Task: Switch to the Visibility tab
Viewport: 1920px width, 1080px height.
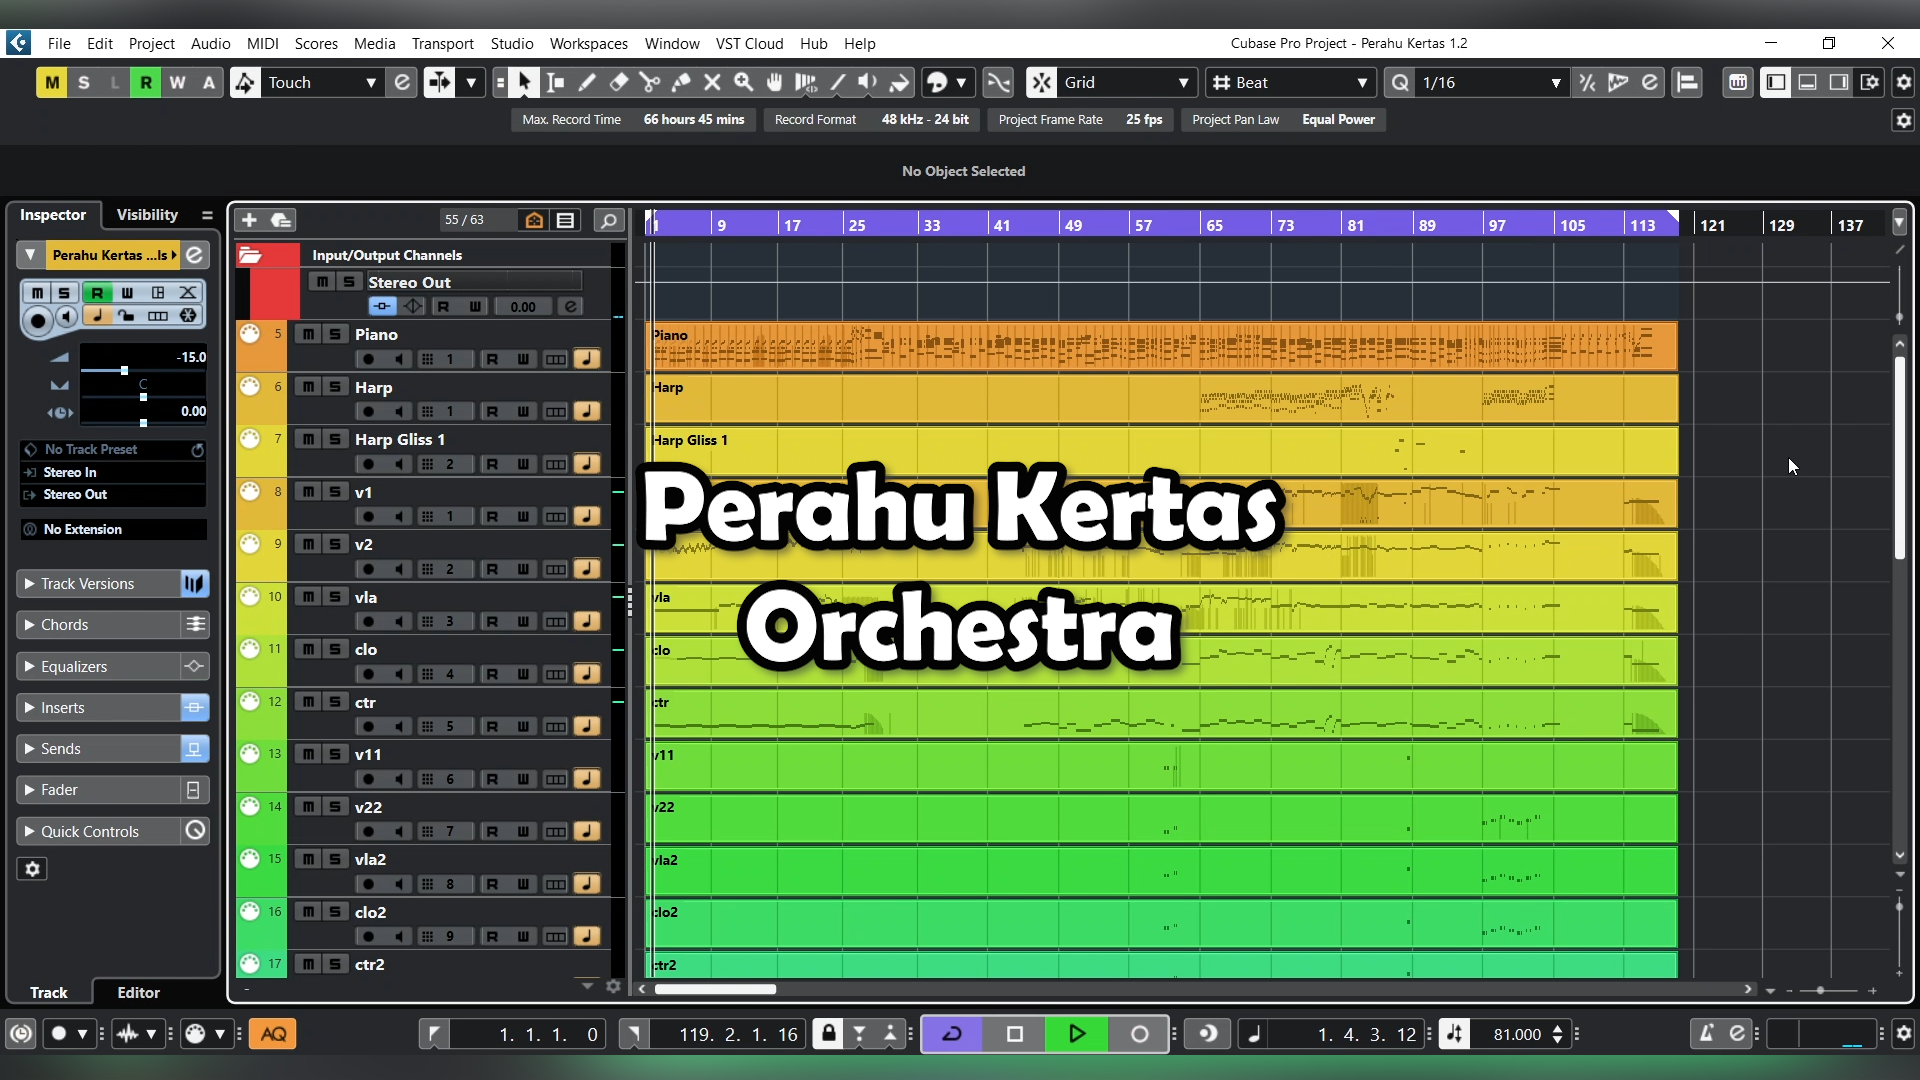Action: pos(147,215)
